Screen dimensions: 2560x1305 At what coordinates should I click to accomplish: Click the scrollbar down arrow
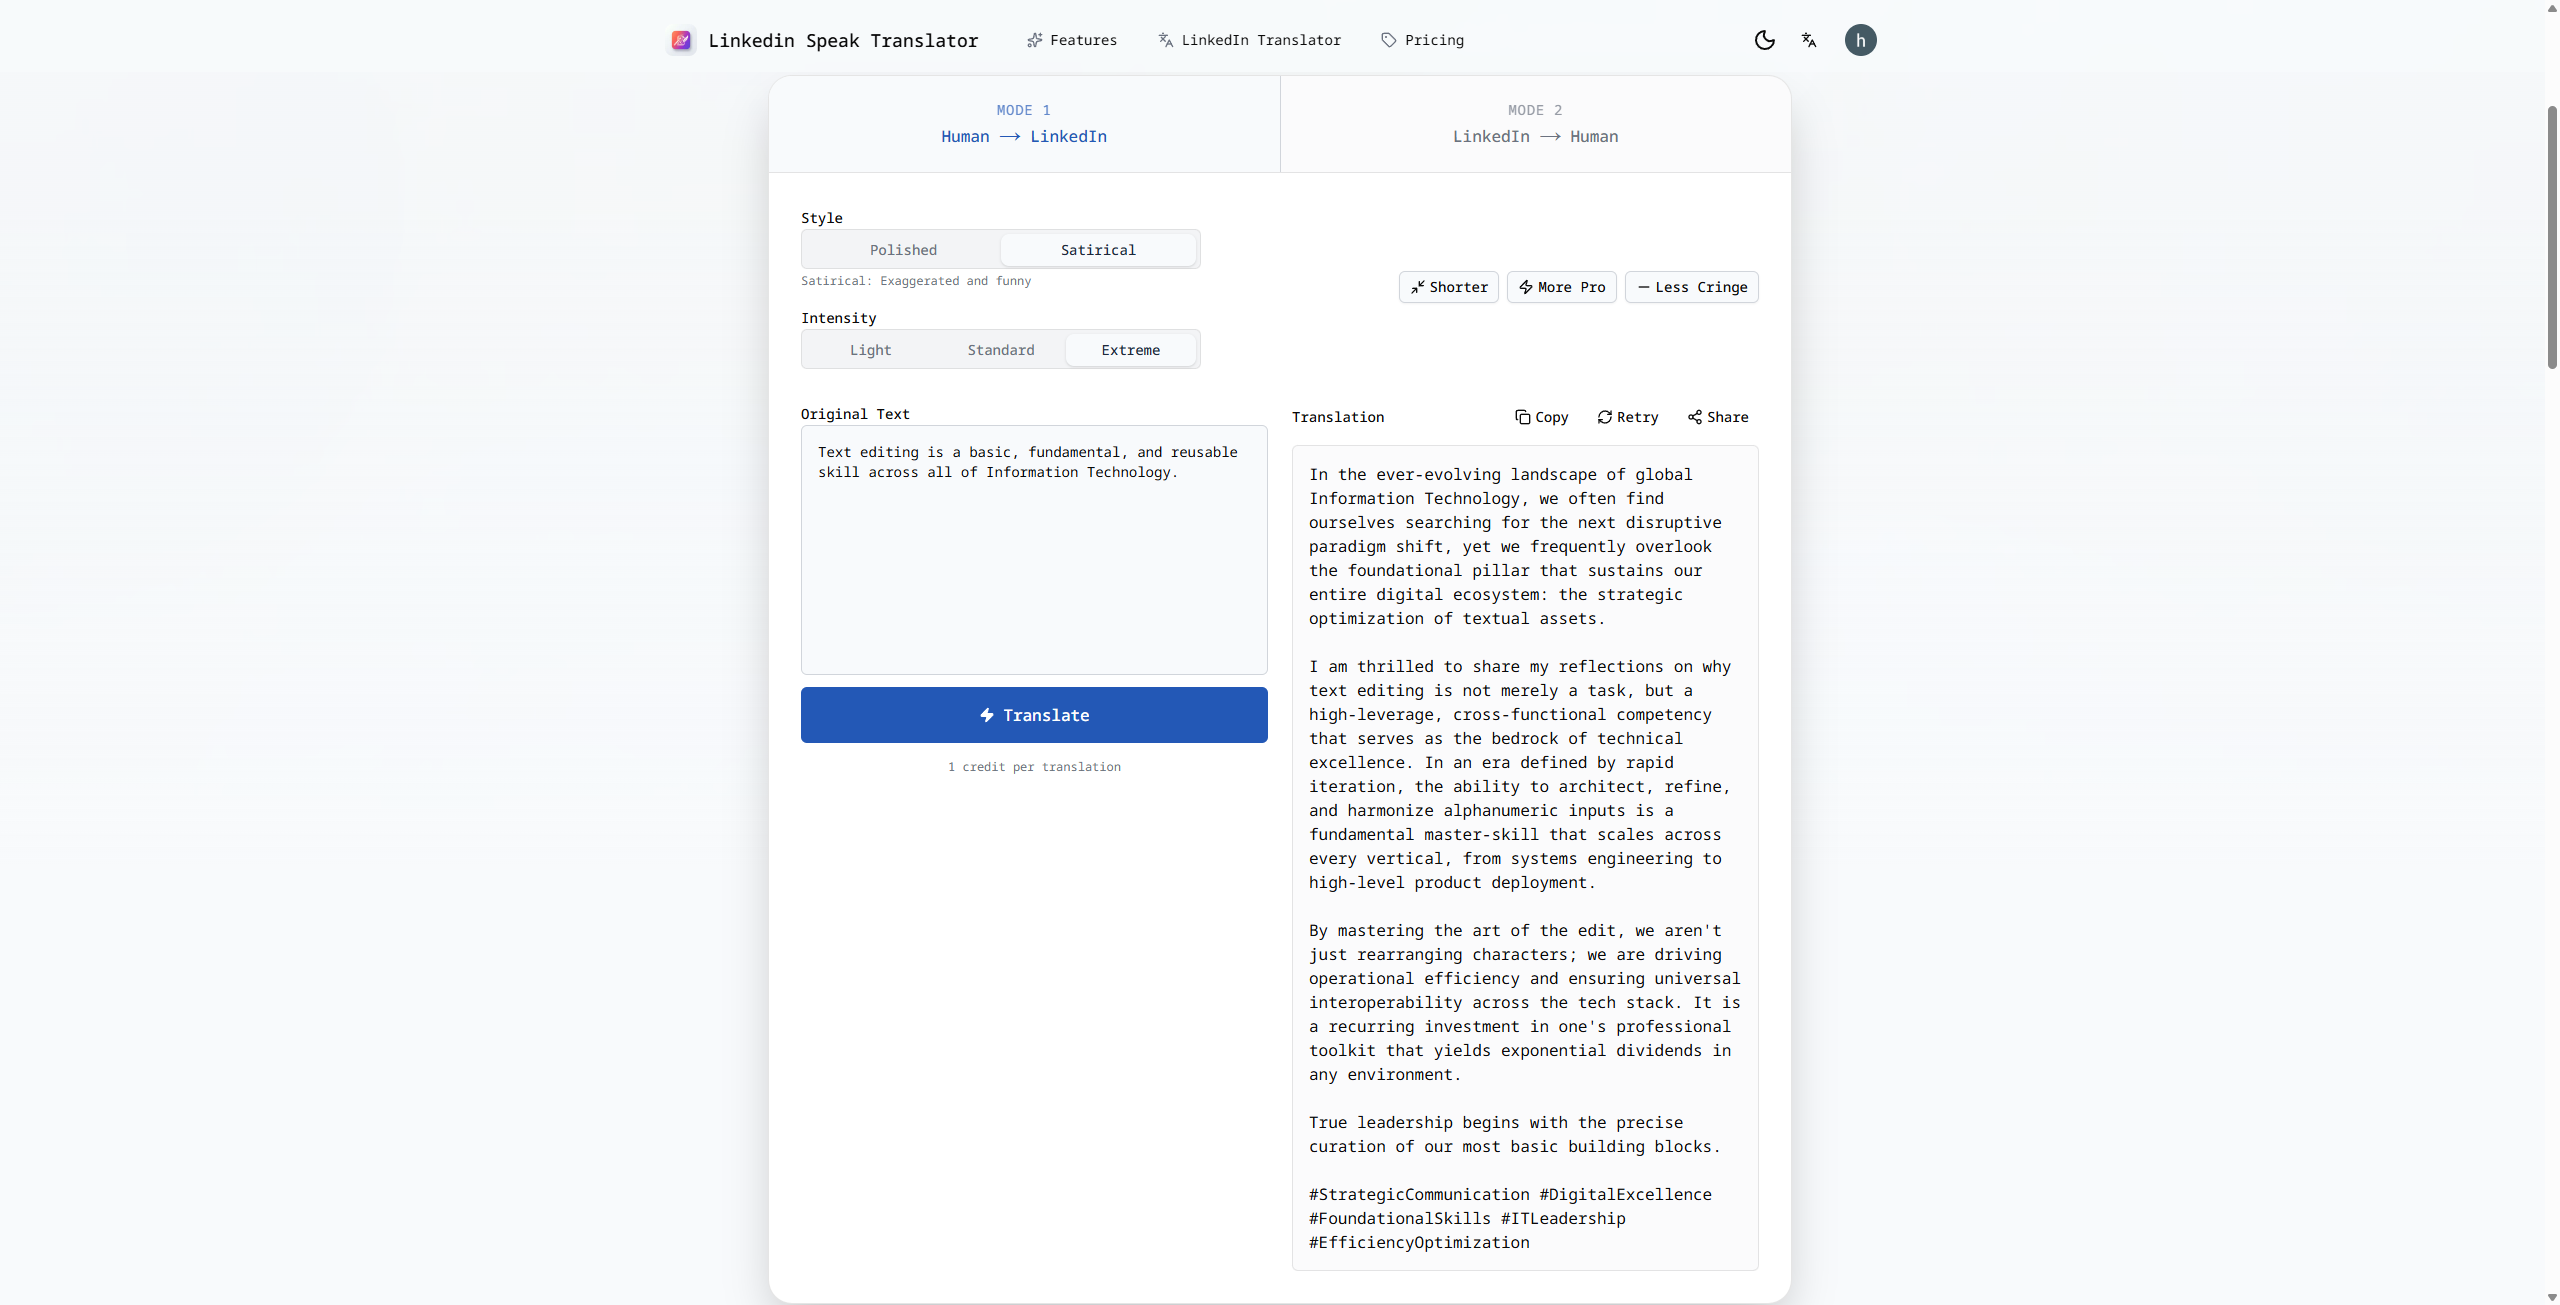pos(2552,1297)
